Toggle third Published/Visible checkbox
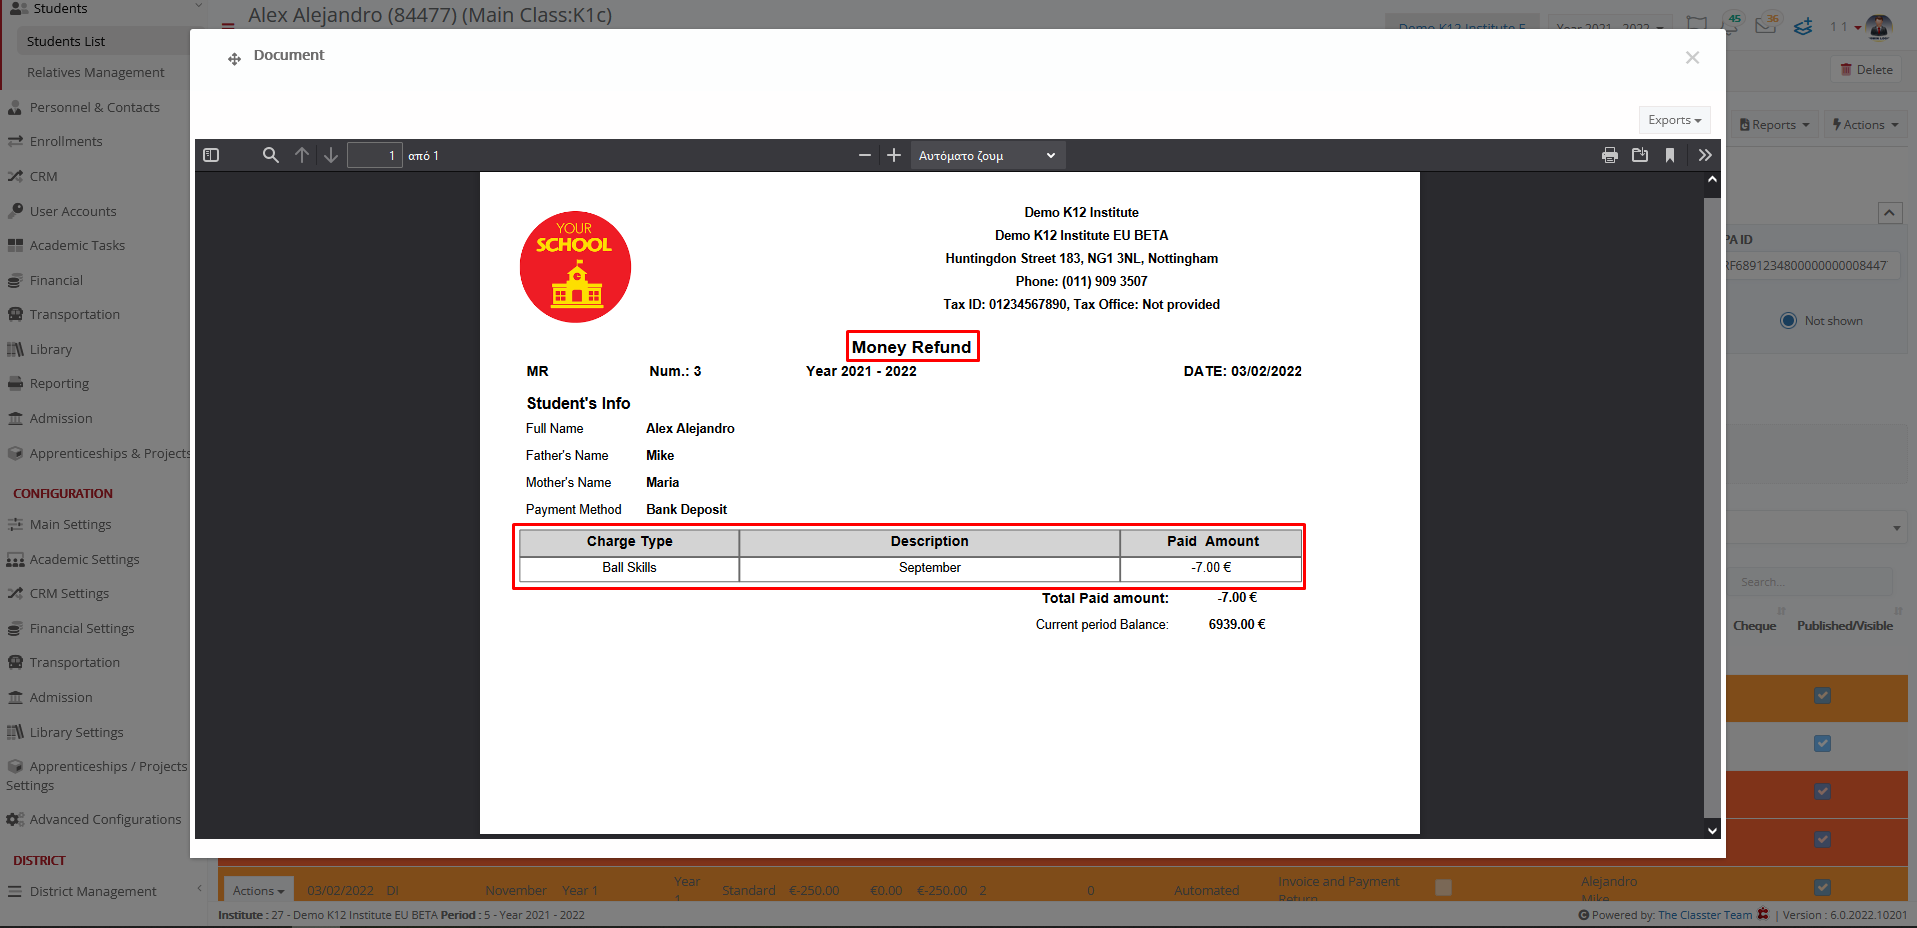Screen dimensions: 1917x928 tap(1823, 791)
